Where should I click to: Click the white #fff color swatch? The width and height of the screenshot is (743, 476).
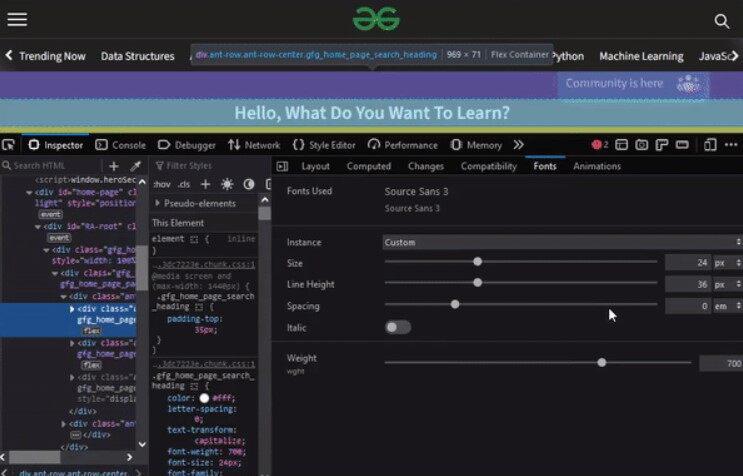coord(204,398)
